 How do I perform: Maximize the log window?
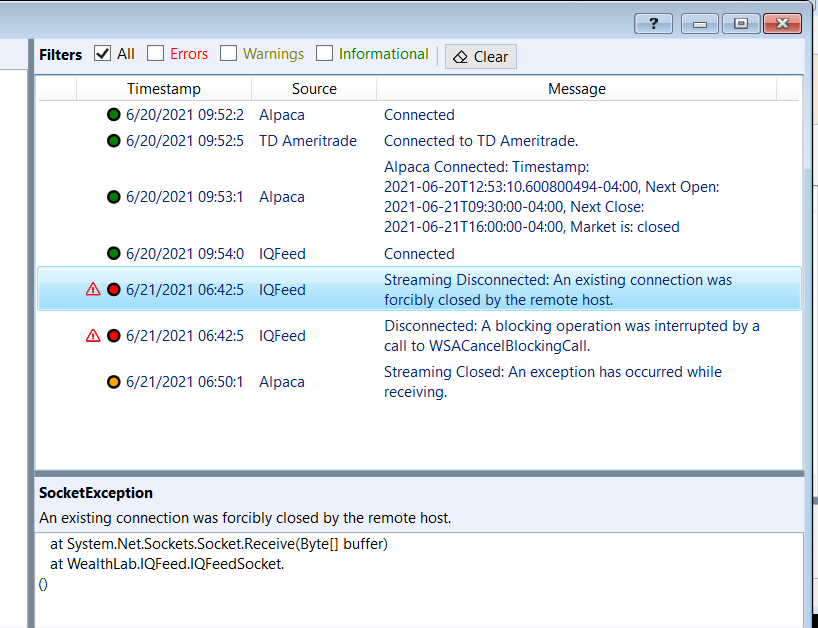741,23
